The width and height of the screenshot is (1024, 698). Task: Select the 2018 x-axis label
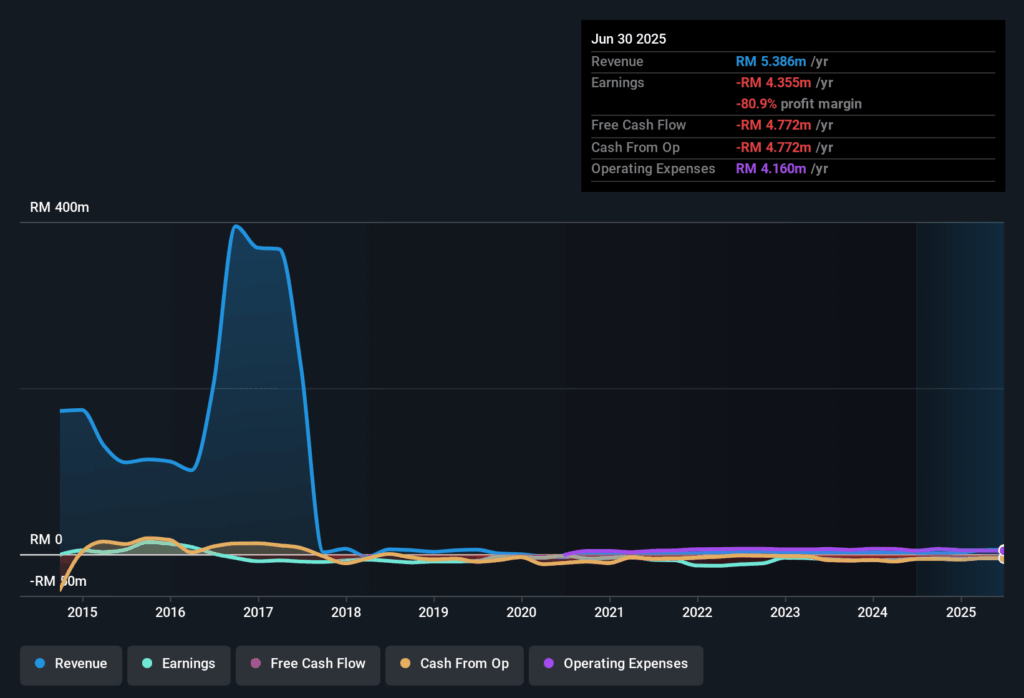(x=346, y=611)
